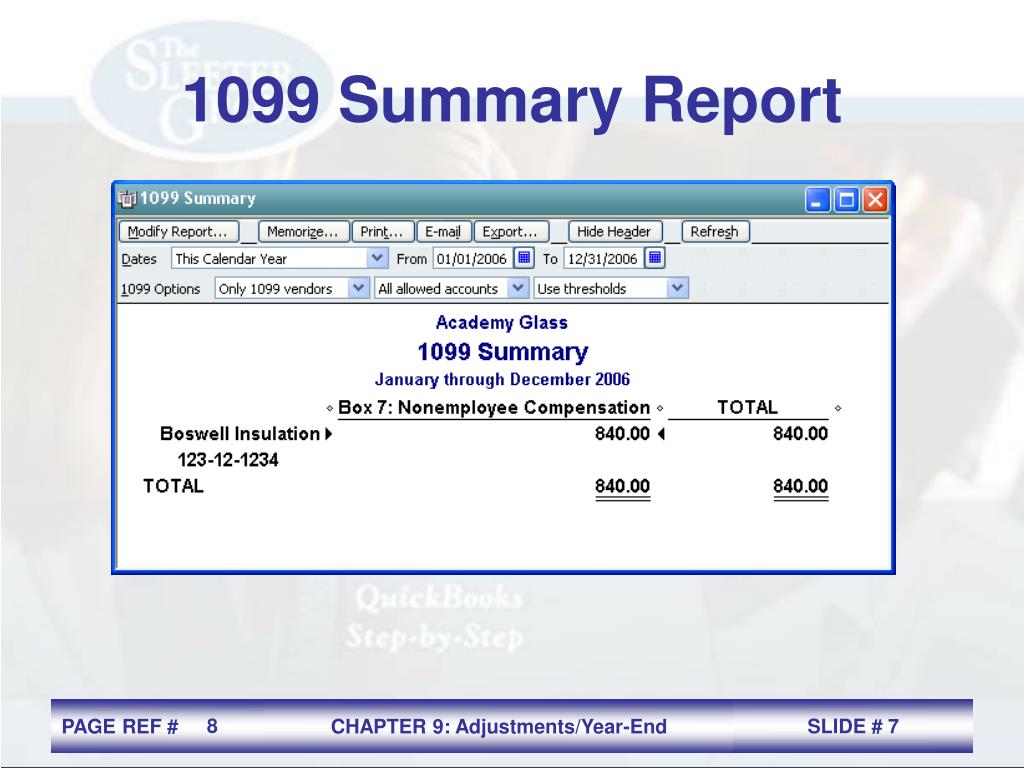Click the grand total 840.00 in TOTAL column
The height and width of the screenshot is (768, 1024).
(801, 486)
